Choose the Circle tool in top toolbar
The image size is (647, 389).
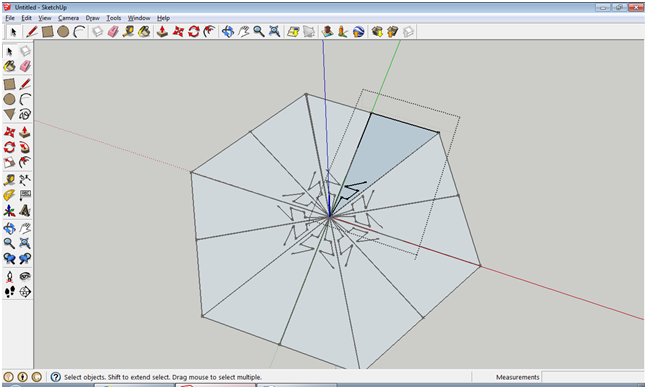coord(63,31)
